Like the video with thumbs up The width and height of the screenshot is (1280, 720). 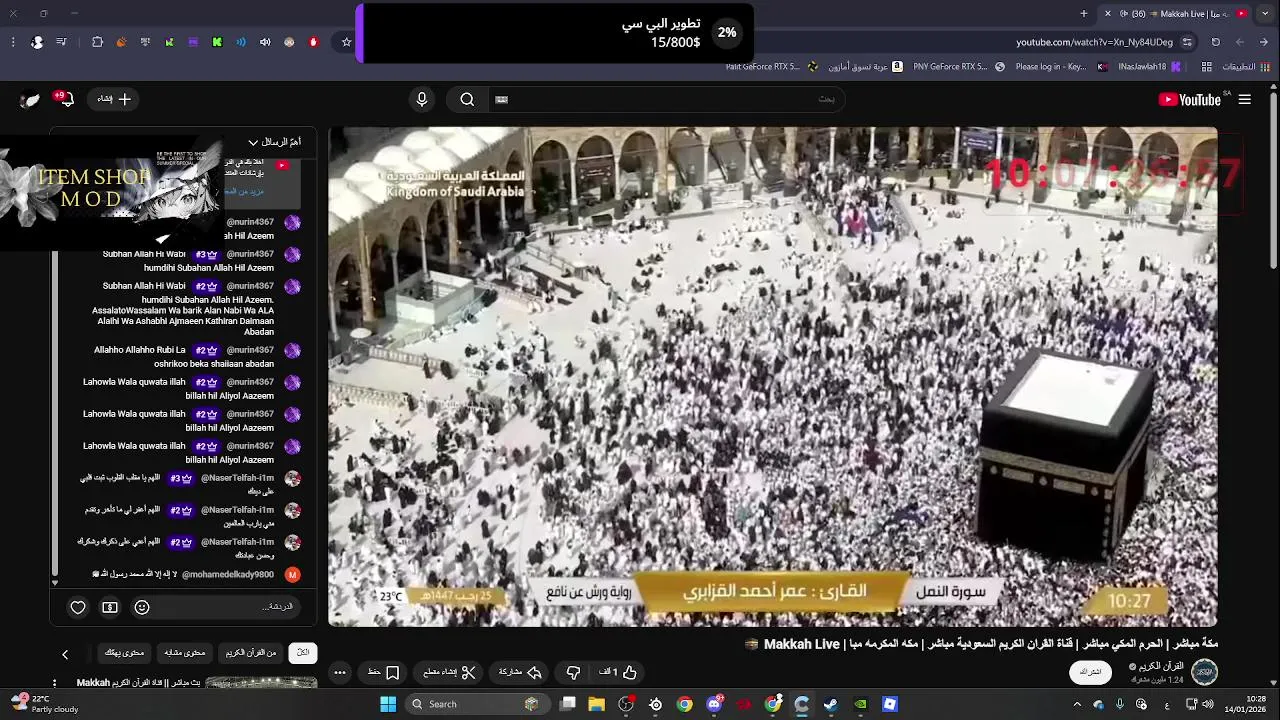(618, 672)
